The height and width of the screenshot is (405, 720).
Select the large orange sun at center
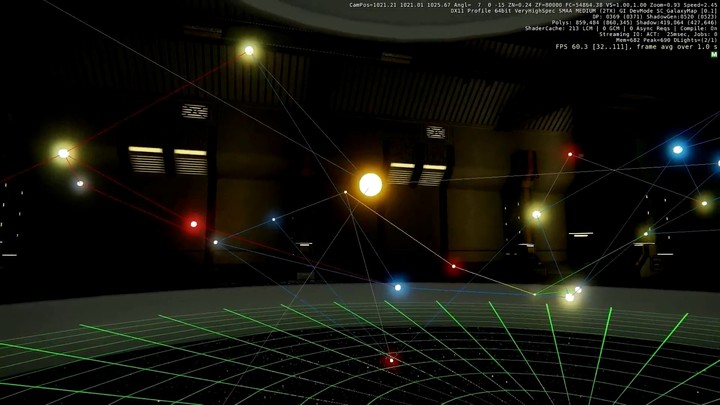tap(371, 185)
